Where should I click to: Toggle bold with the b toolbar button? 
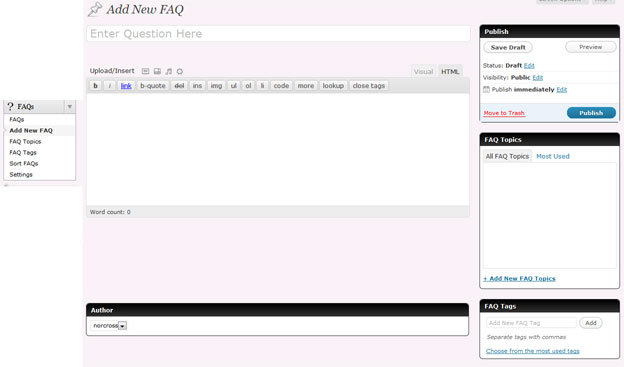point(96,86)
